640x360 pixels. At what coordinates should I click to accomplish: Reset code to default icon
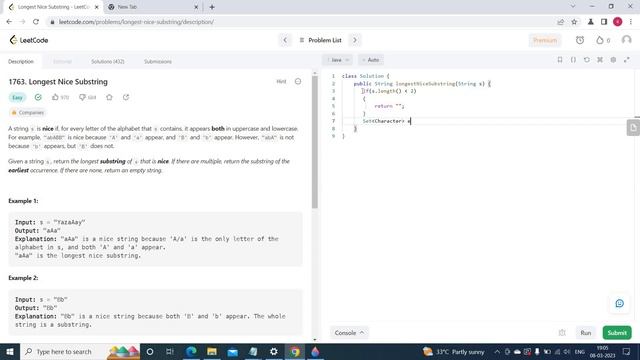point(587,60)
